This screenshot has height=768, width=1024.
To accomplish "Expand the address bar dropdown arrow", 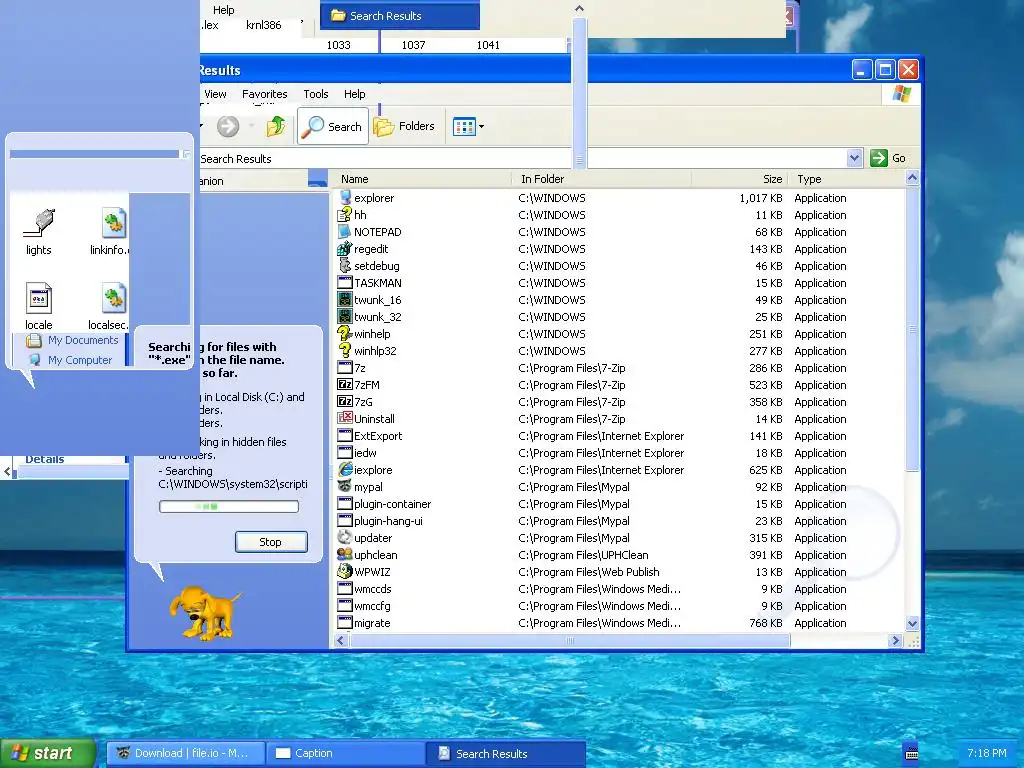I will tap(854, 158).
